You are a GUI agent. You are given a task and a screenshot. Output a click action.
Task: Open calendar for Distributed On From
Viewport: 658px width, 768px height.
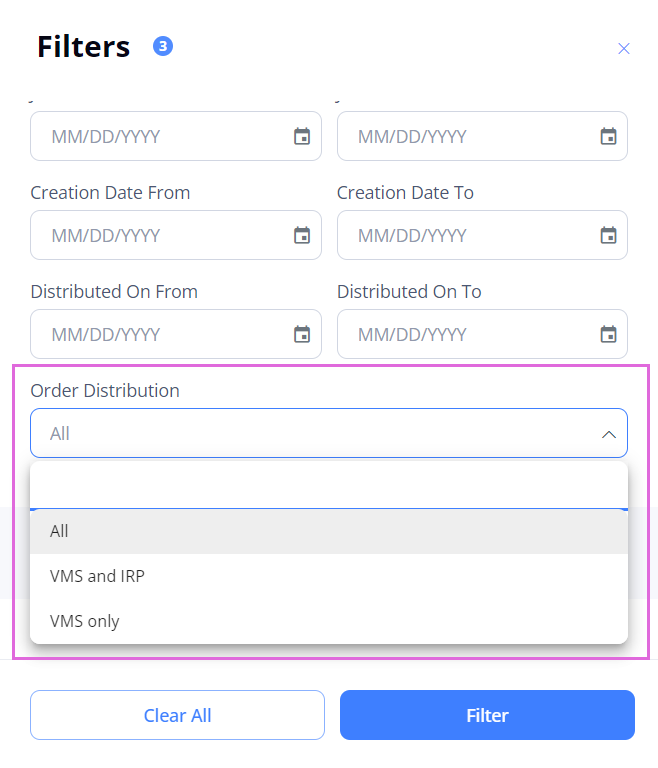click(302, 334)
